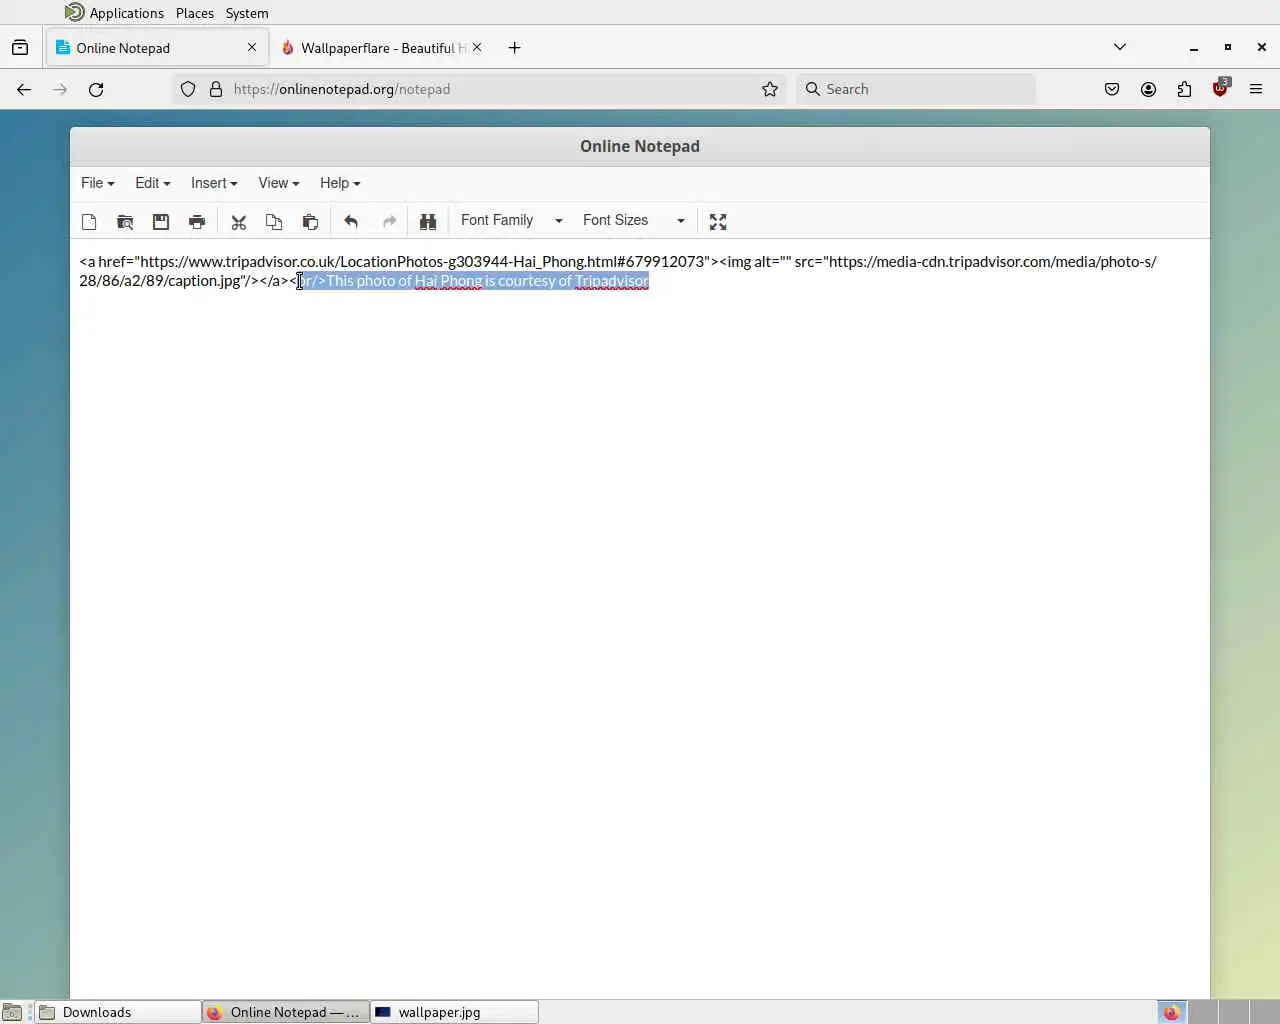Expand the Font Family dropdown
The width and height of the screenshot is (1280, 1024).
[x=511, y=221]
